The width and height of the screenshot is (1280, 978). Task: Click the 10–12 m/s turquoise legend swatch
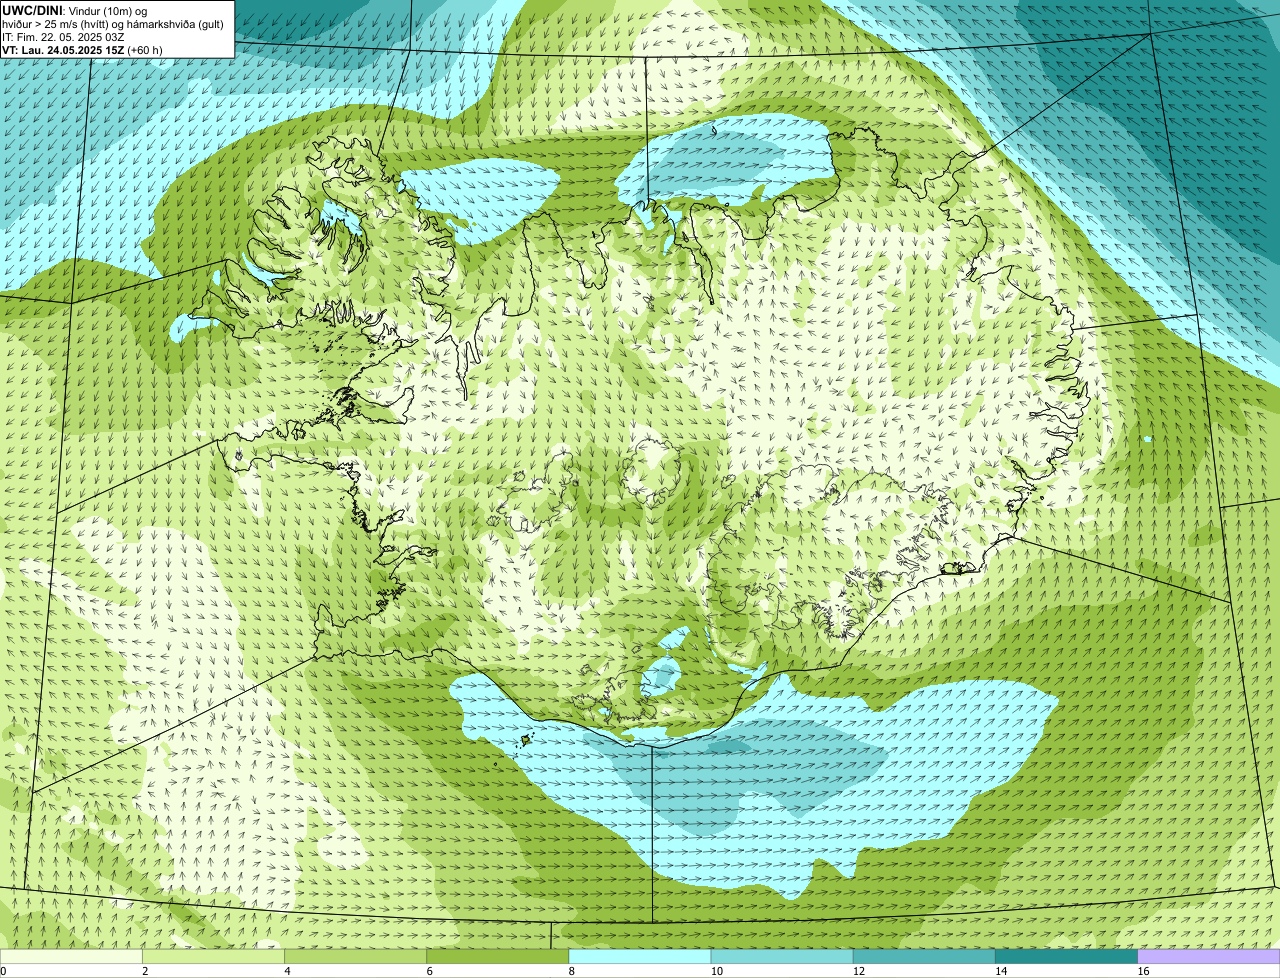[x=782, y=956]
